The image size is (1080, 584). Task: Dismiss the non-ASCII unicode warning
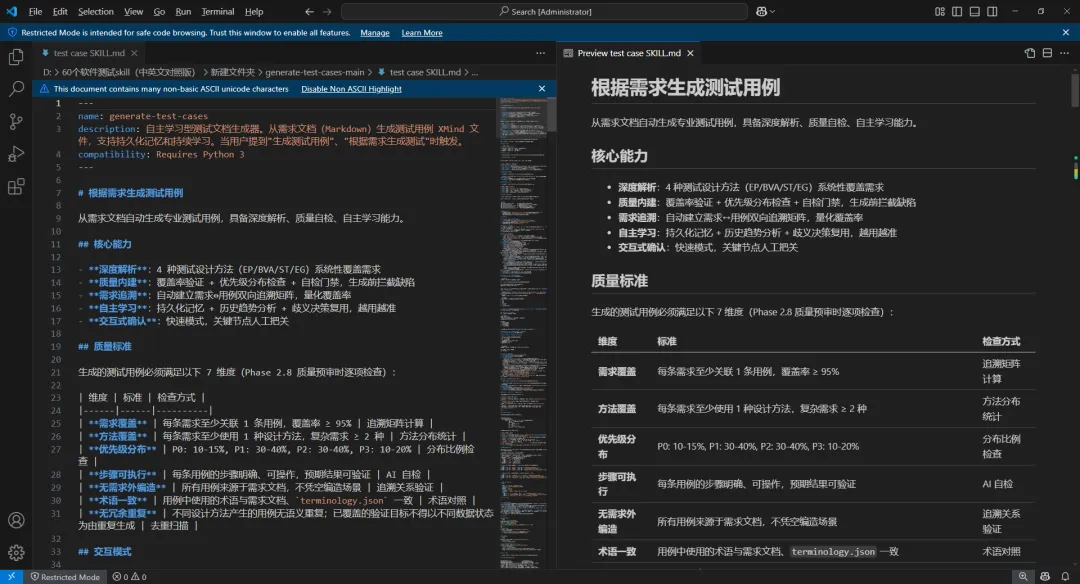[x=542, y=89]
